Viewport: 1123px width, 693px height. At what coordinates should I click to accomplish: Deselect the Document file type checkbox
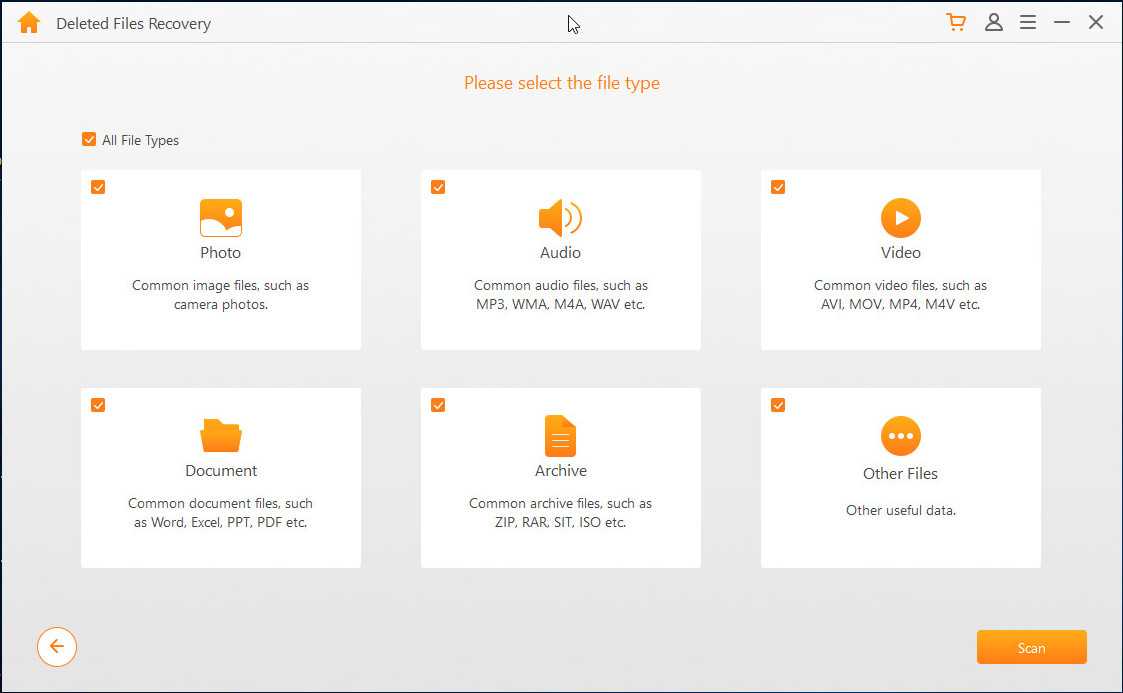[98, 405]
